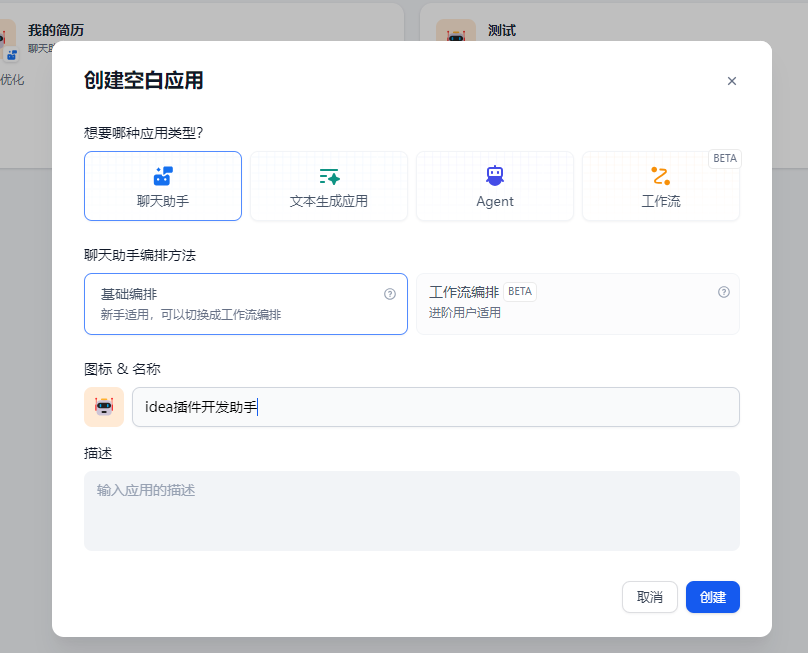Select 基础编排 orchestration method
Image resolution: width=808 pixels, height=653 pixels.
(246, 304)
